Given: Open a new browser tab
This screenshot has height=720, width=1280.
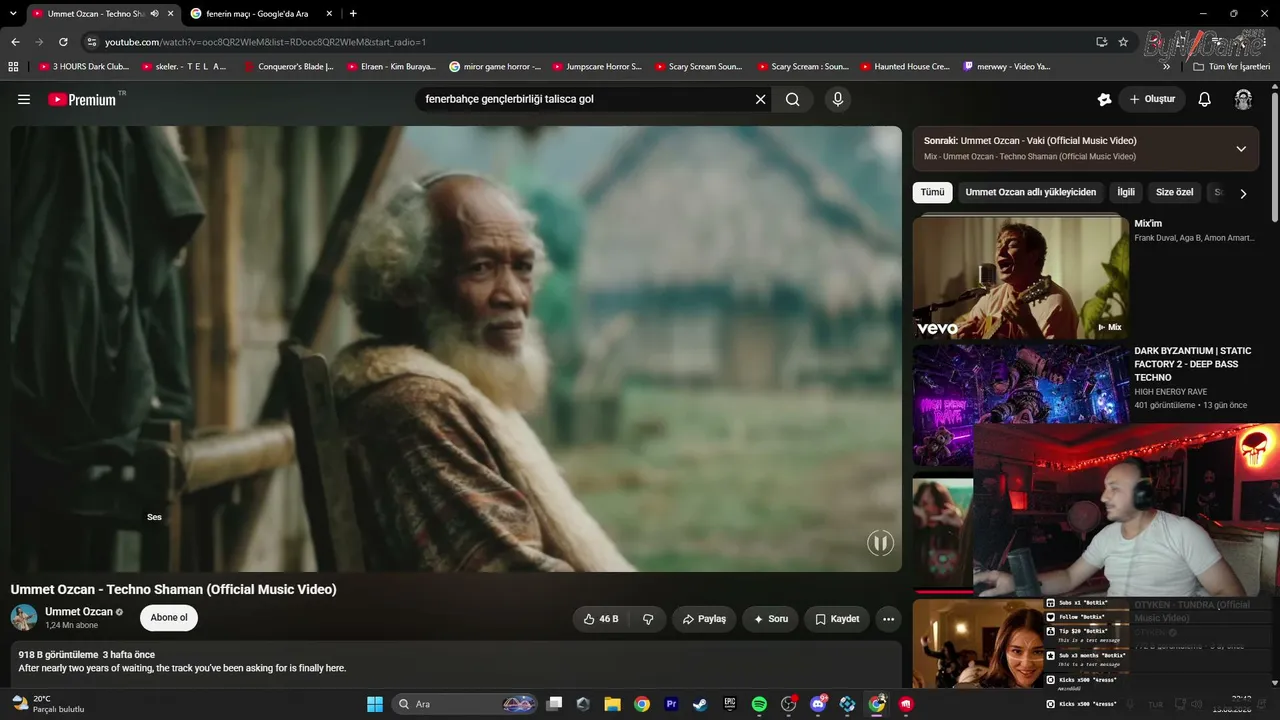Looking at the screenshot, I should pos(353,13).
